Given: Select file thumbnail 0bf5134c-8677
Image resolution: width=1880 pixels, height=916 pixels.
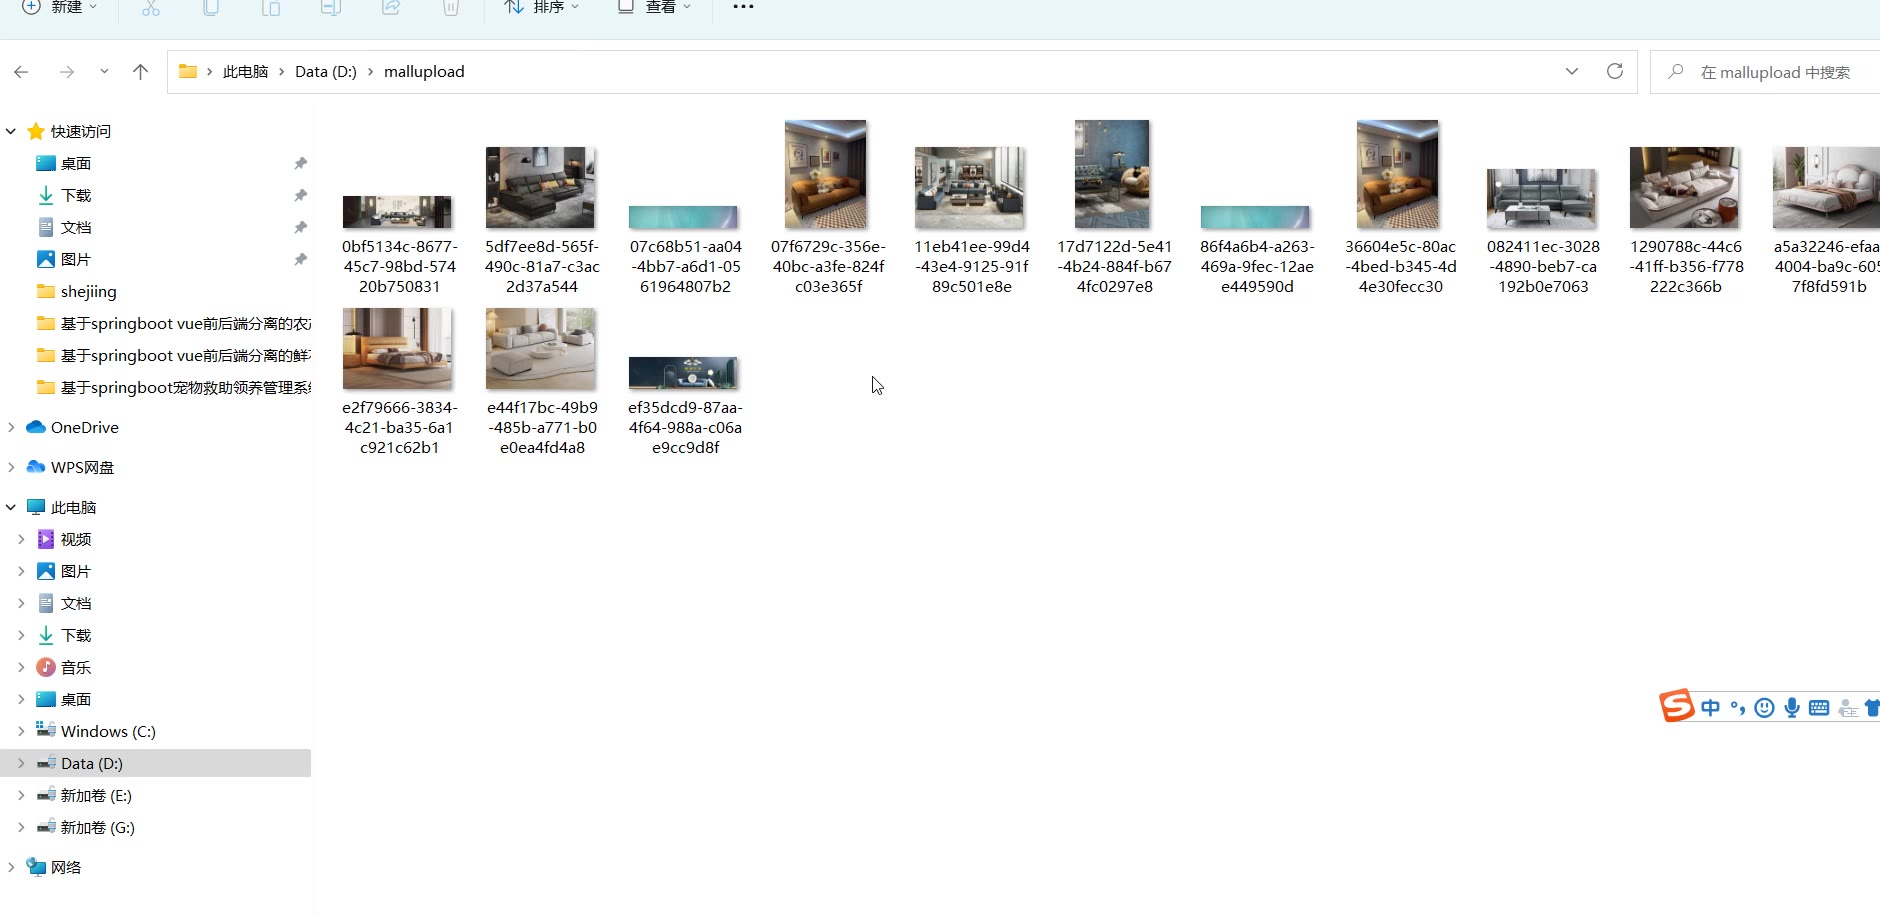Looking at the screenshot, I should [x=398, y=212].
